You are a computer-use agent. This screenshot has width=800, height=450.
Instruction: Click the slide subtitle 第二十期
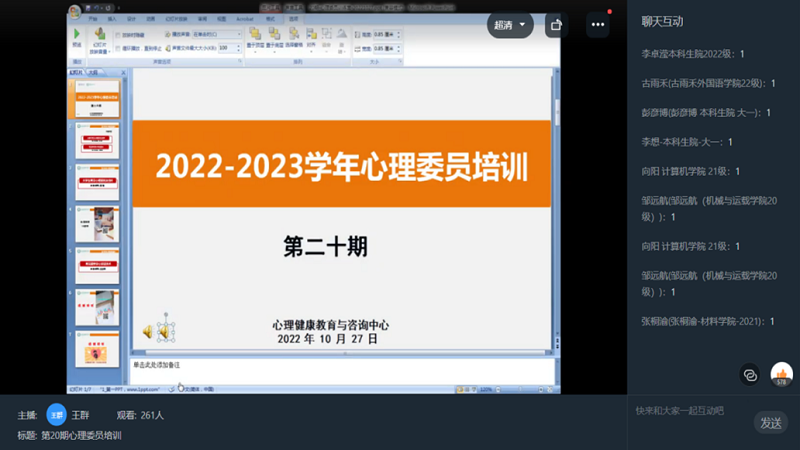tap(326, 247)
